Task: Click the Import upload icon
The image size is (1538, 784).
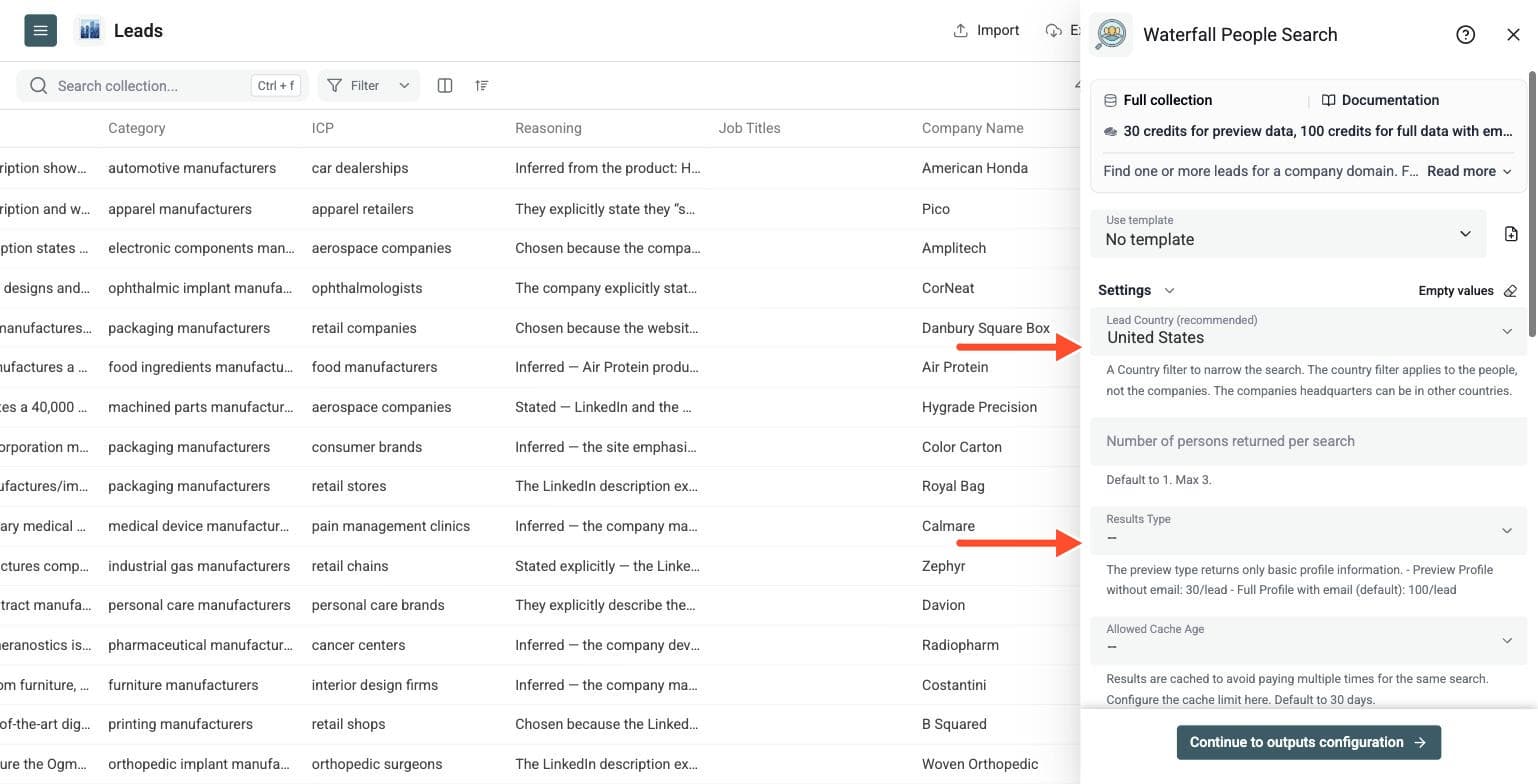Action: coord(960,31)
